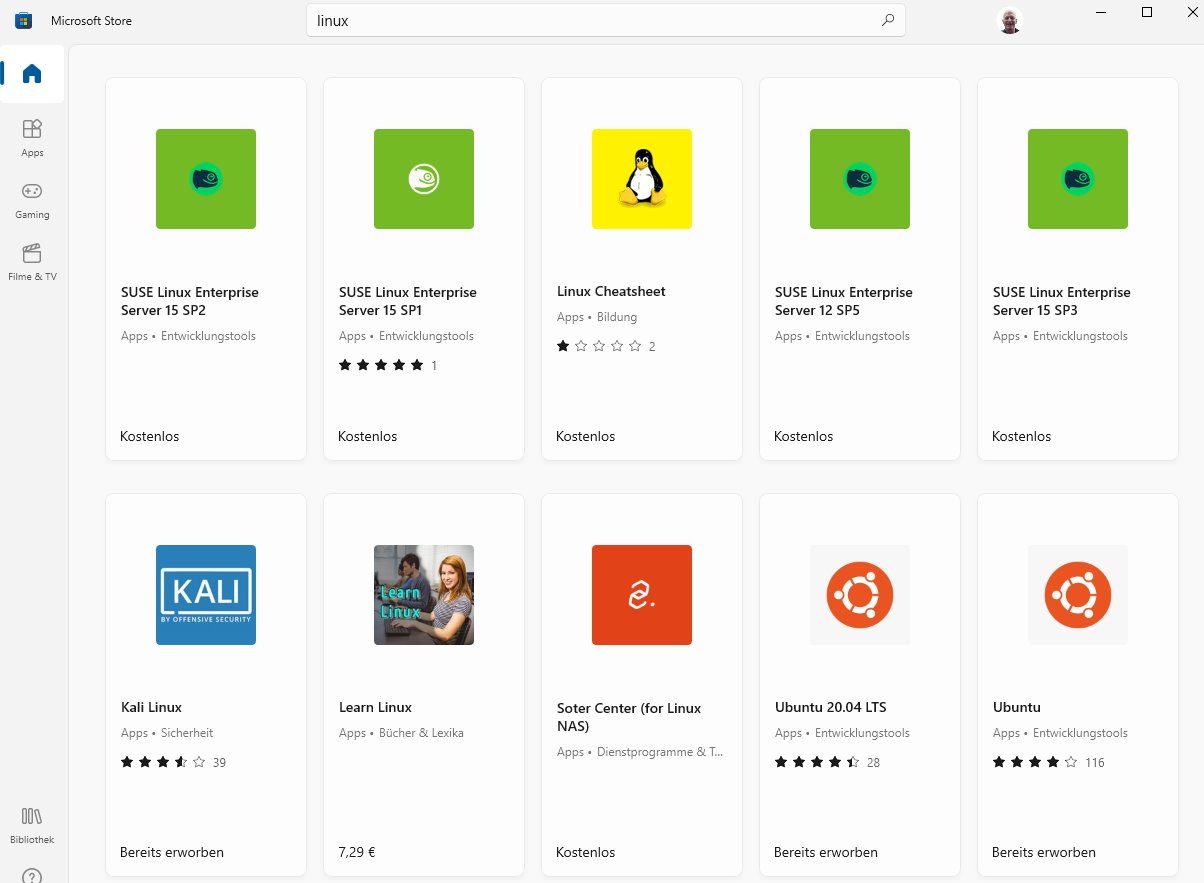Click the five-star rating on SUSE 15 SP1

click(381, 365)
